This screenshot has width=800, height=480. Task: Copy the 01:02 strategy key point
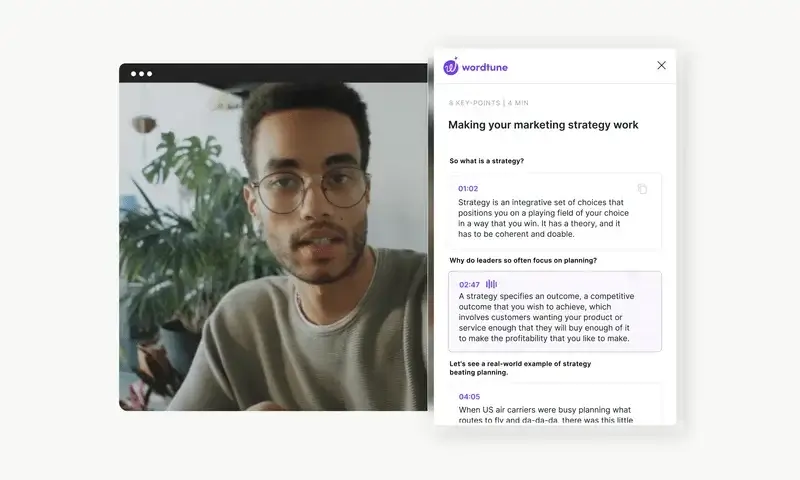642,189
